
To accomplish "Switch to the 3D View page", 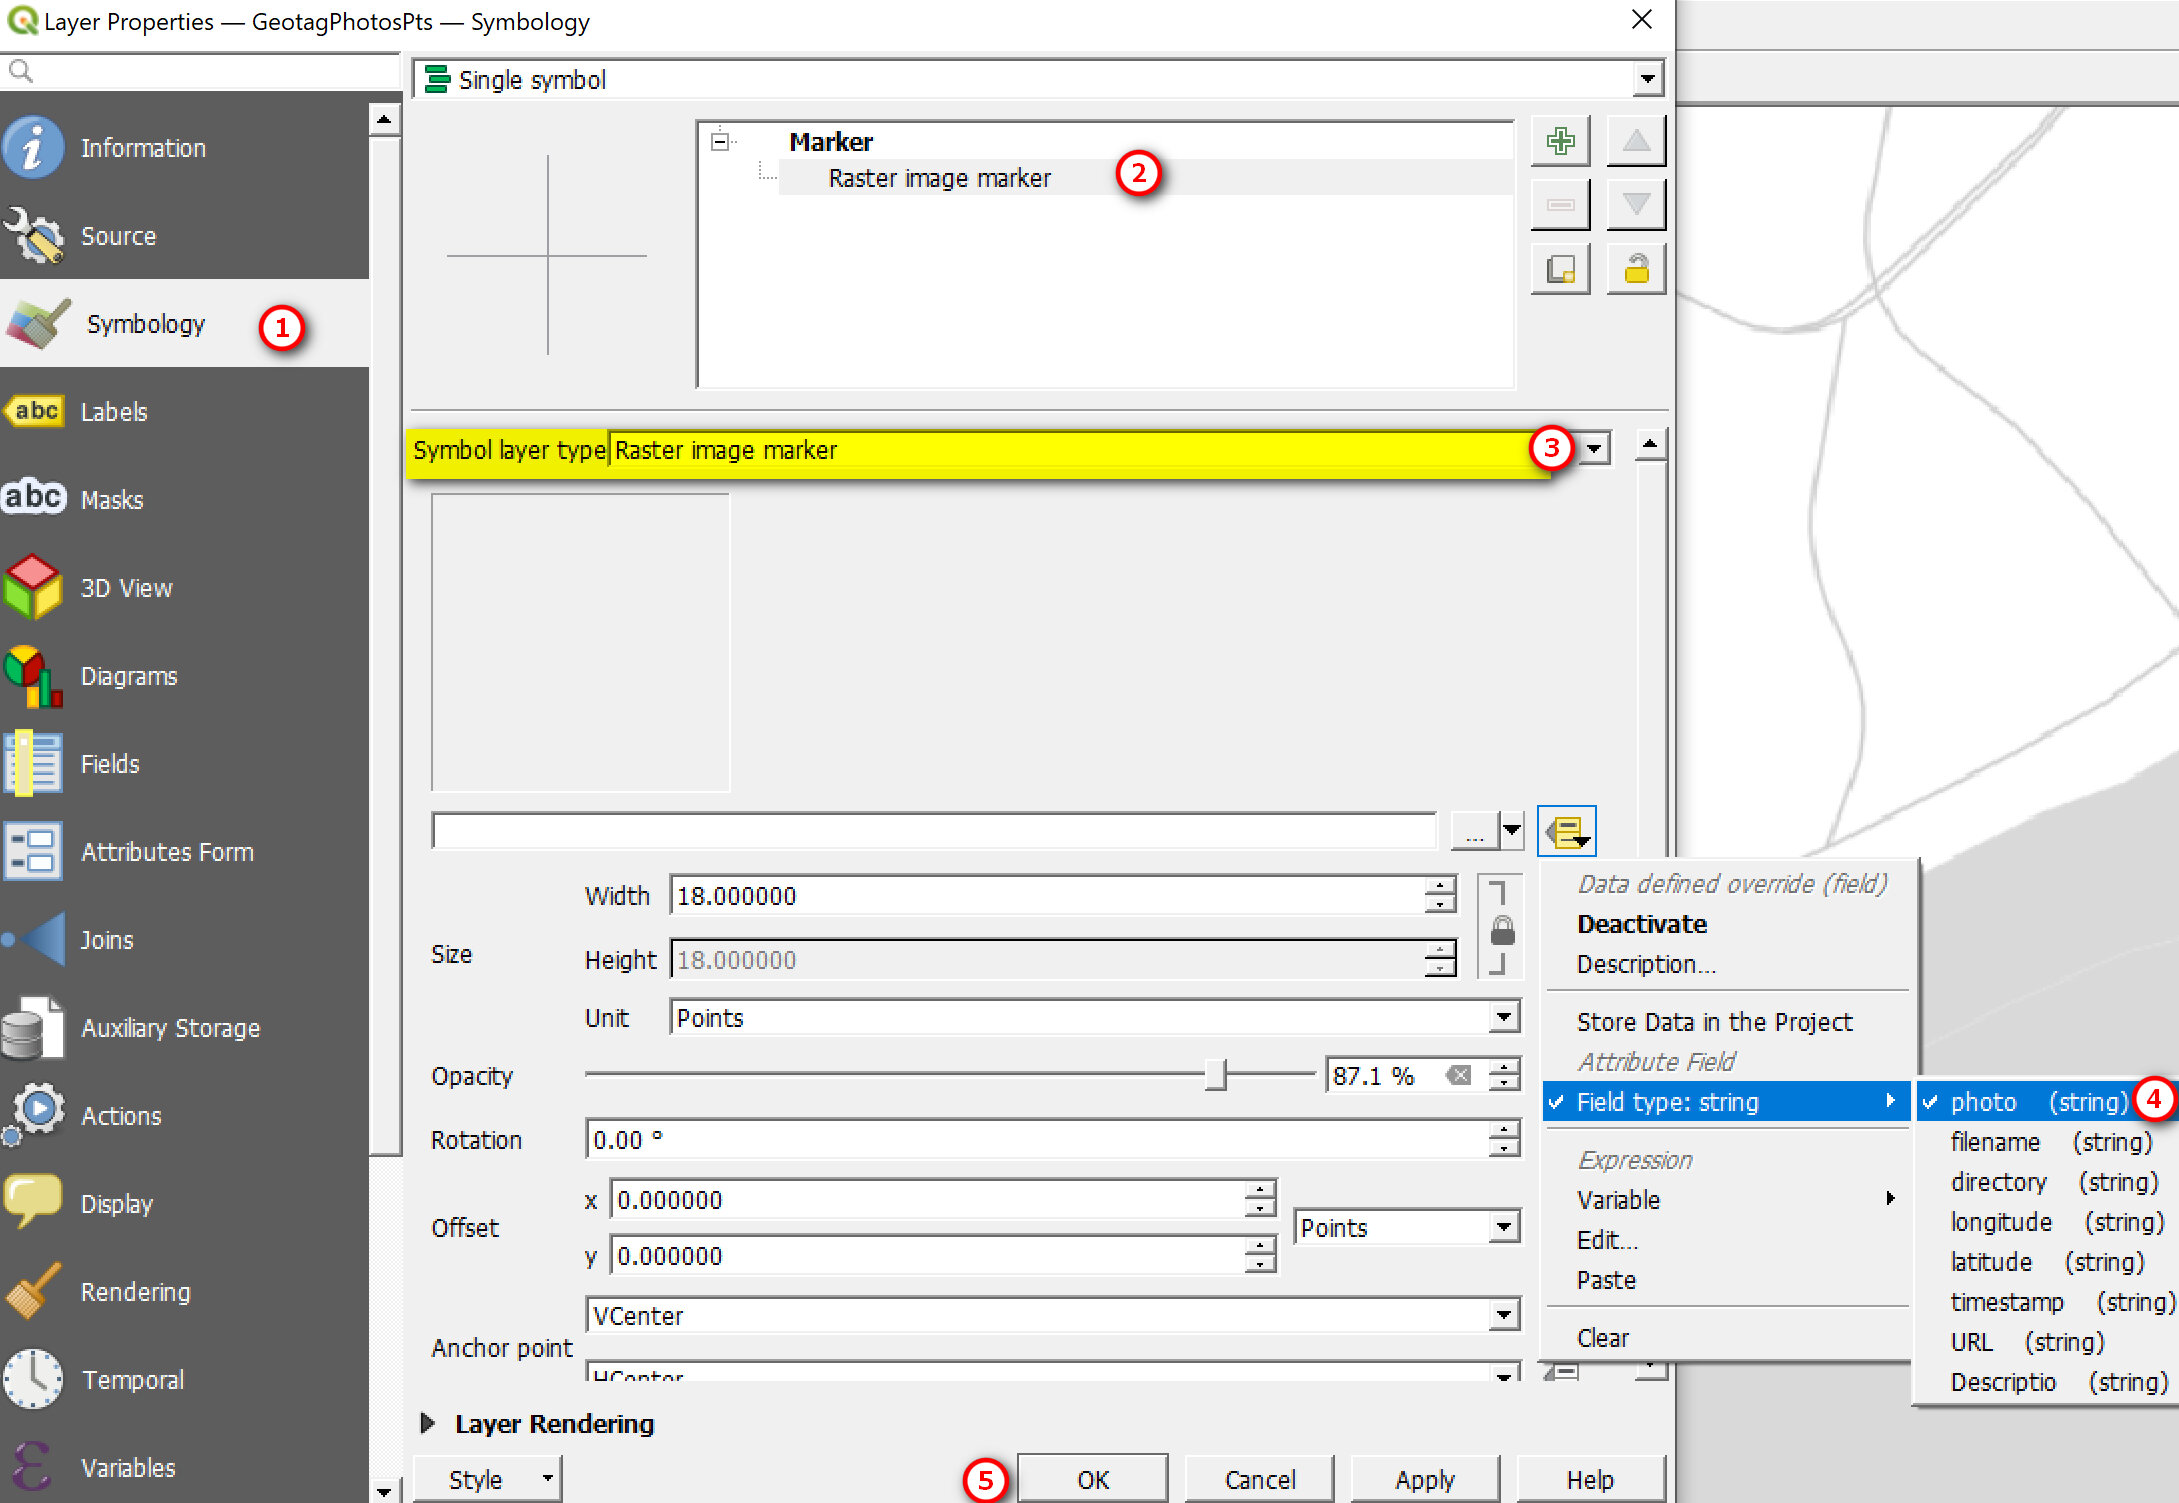I will coord(126,588).
